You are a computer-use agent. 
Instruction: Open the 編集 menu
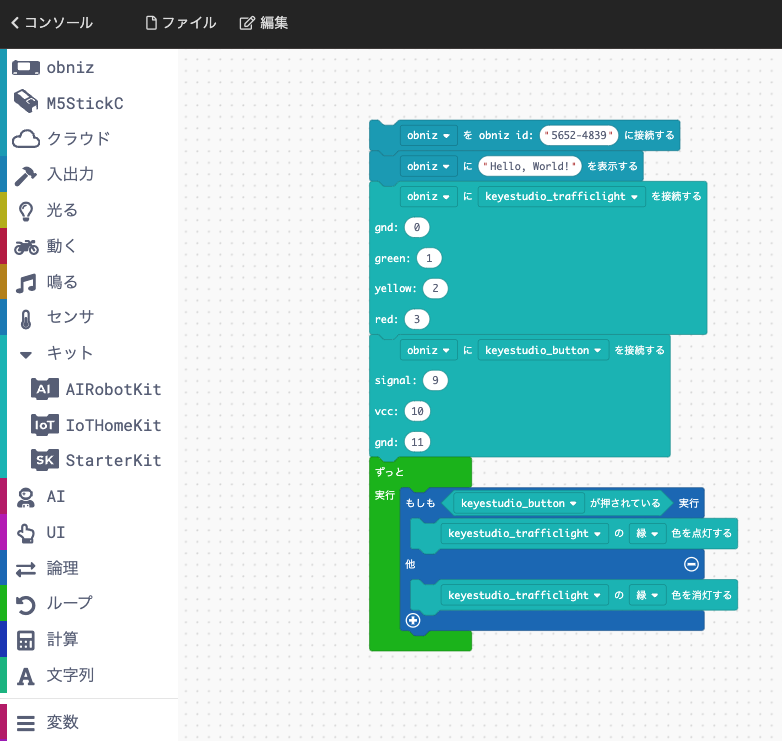tap(264, 23)
